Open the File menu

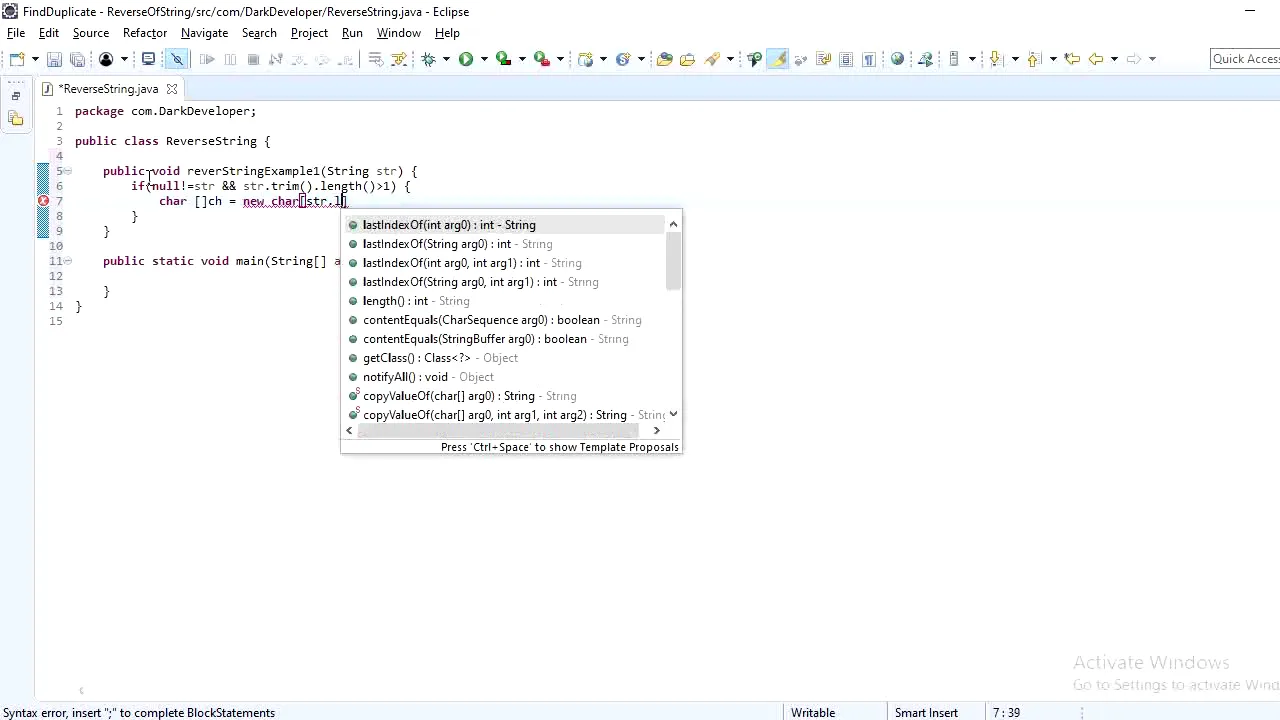(16, 33)
